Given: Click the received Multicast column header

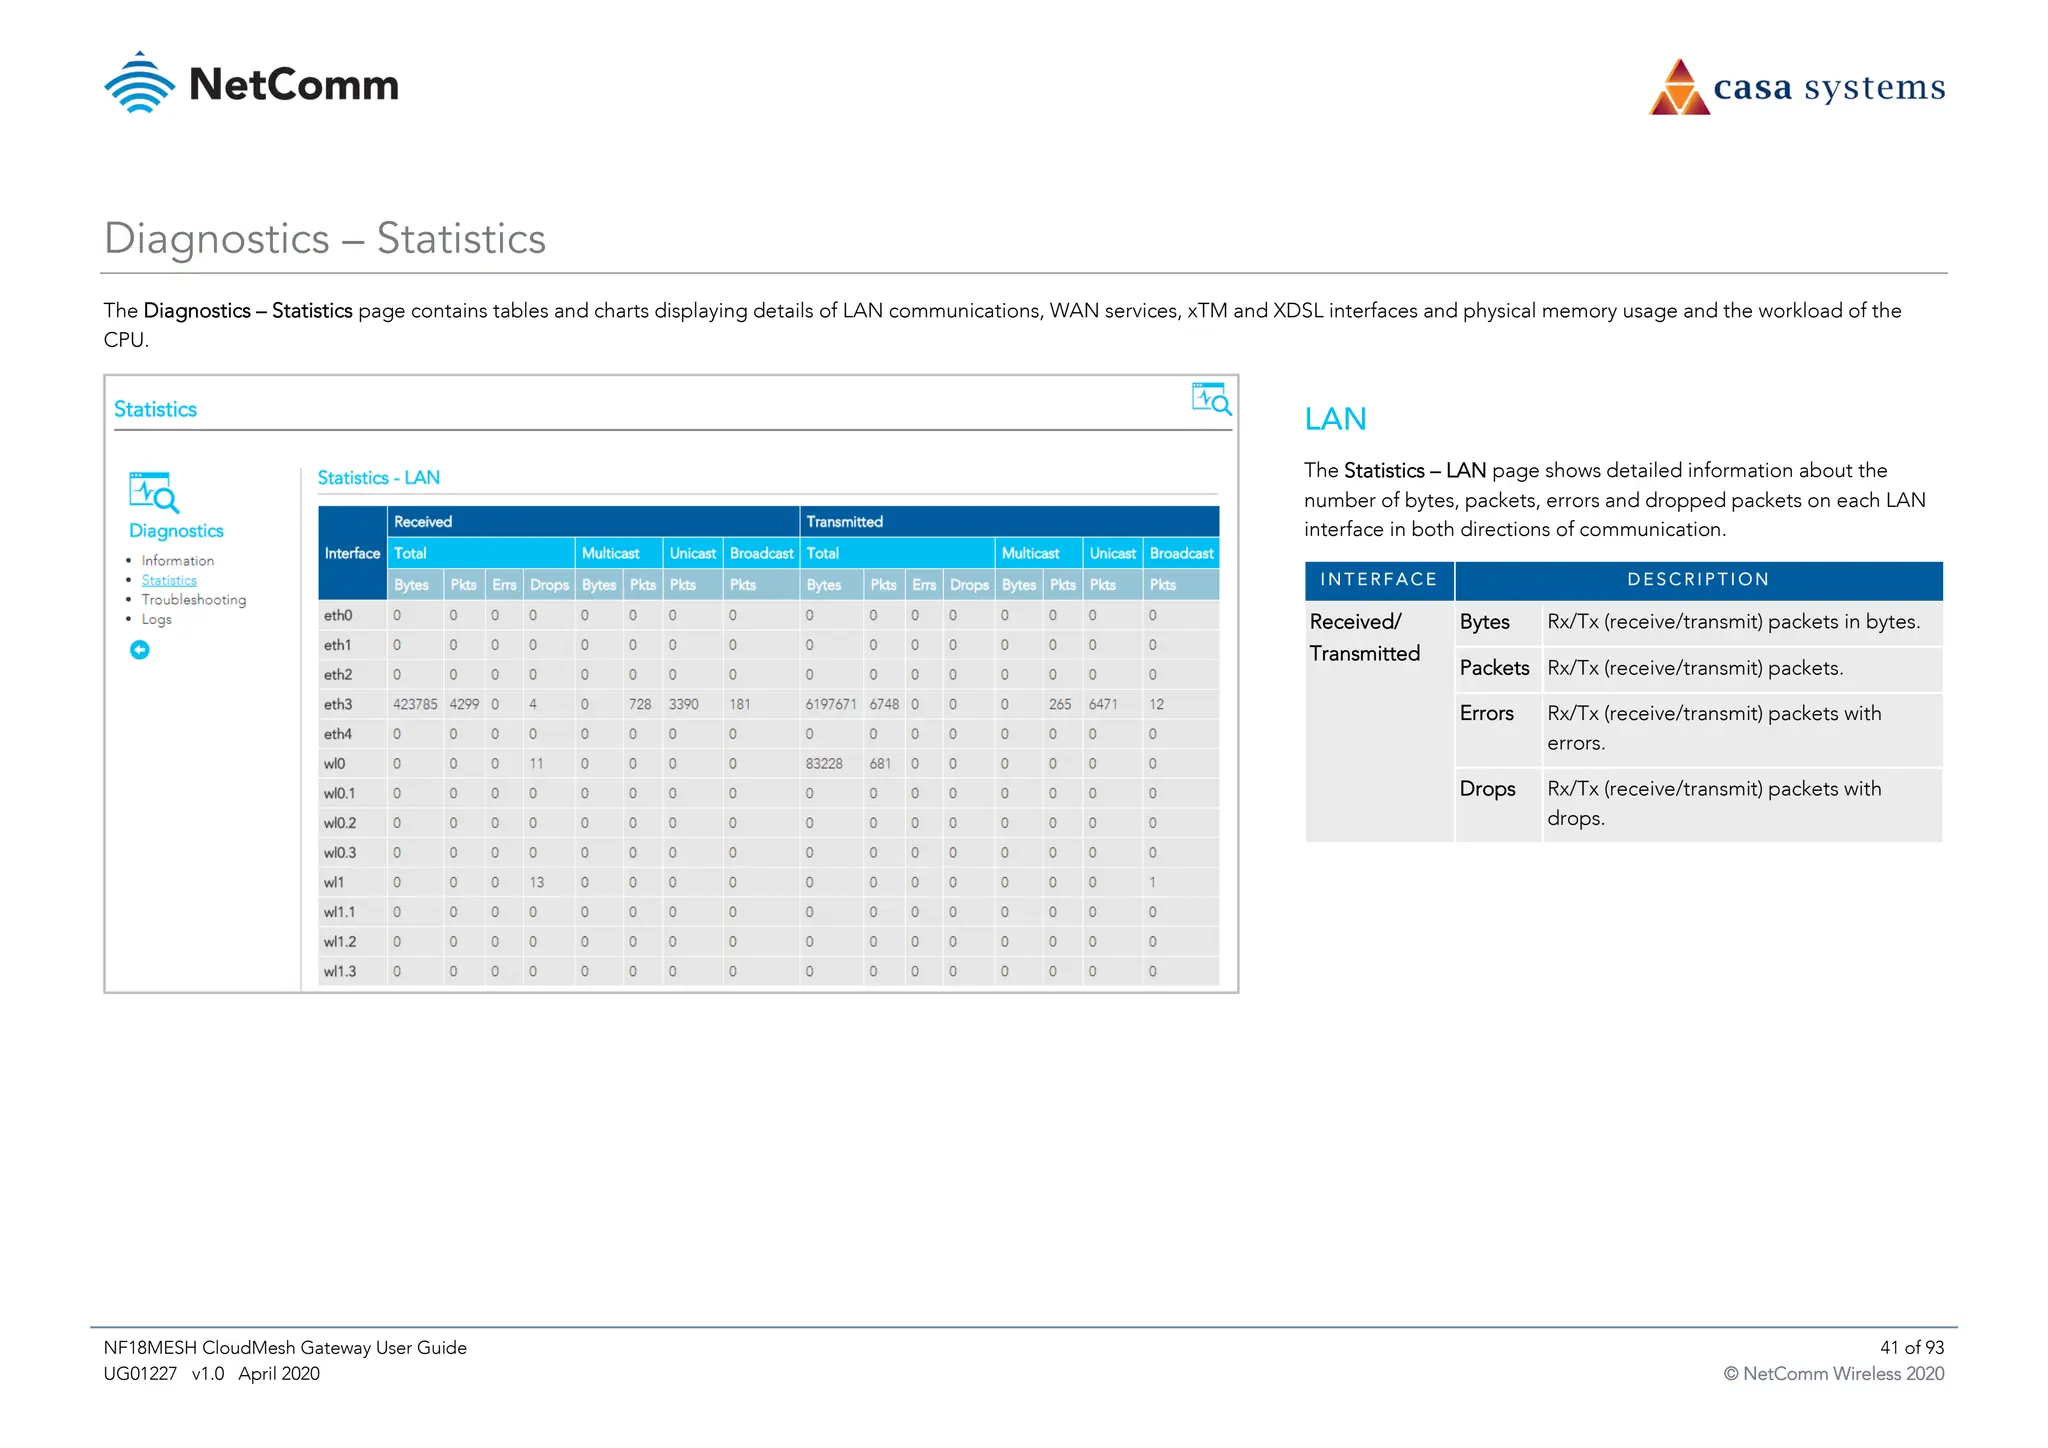Looking at the screenshot, I should pyautogui.click(x=610, y=553).
